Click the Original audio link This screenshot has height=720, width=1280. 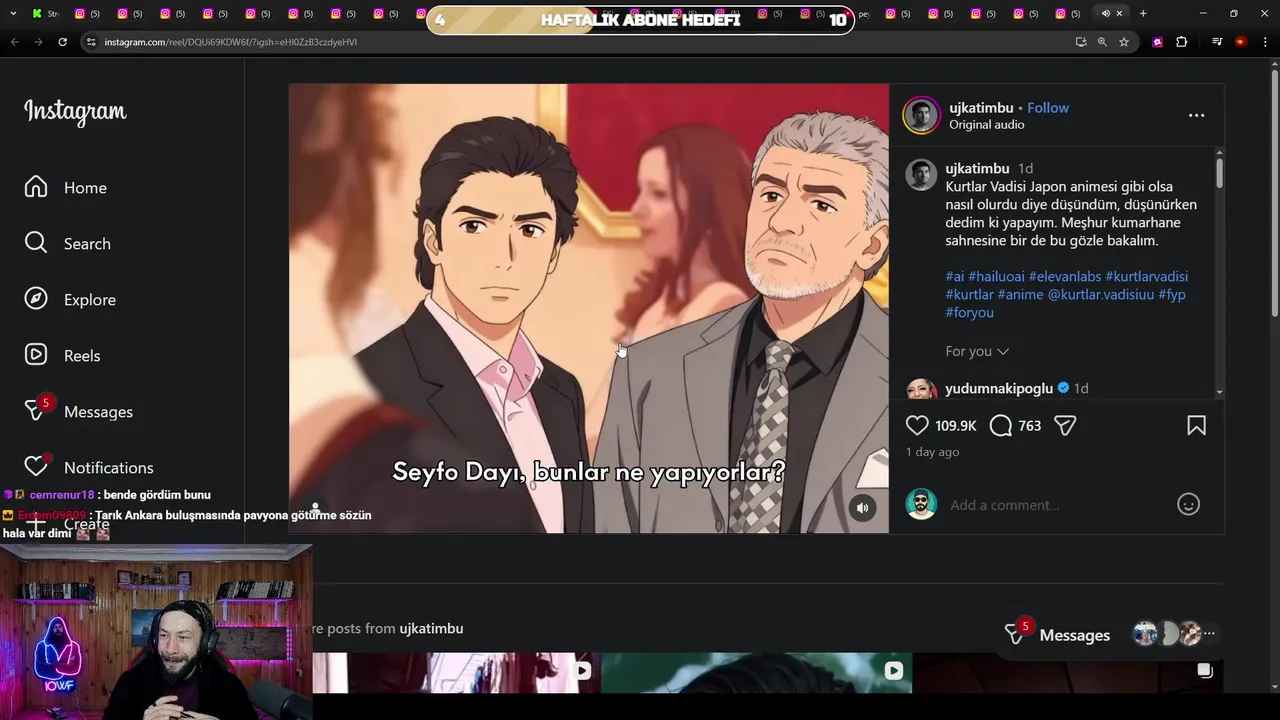click(986, 125)
